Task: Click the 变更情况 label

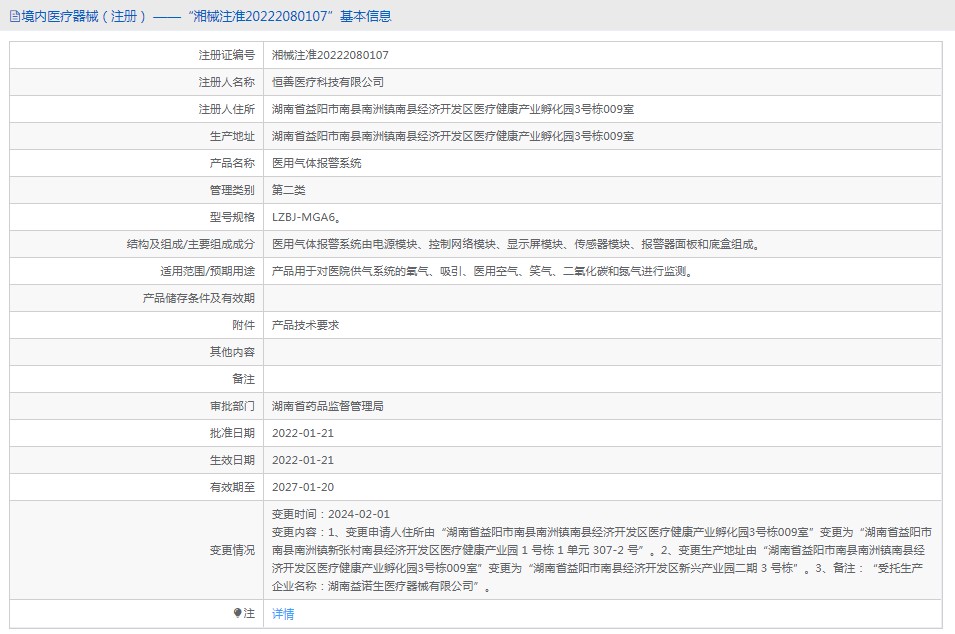Action: click(232, 550)
